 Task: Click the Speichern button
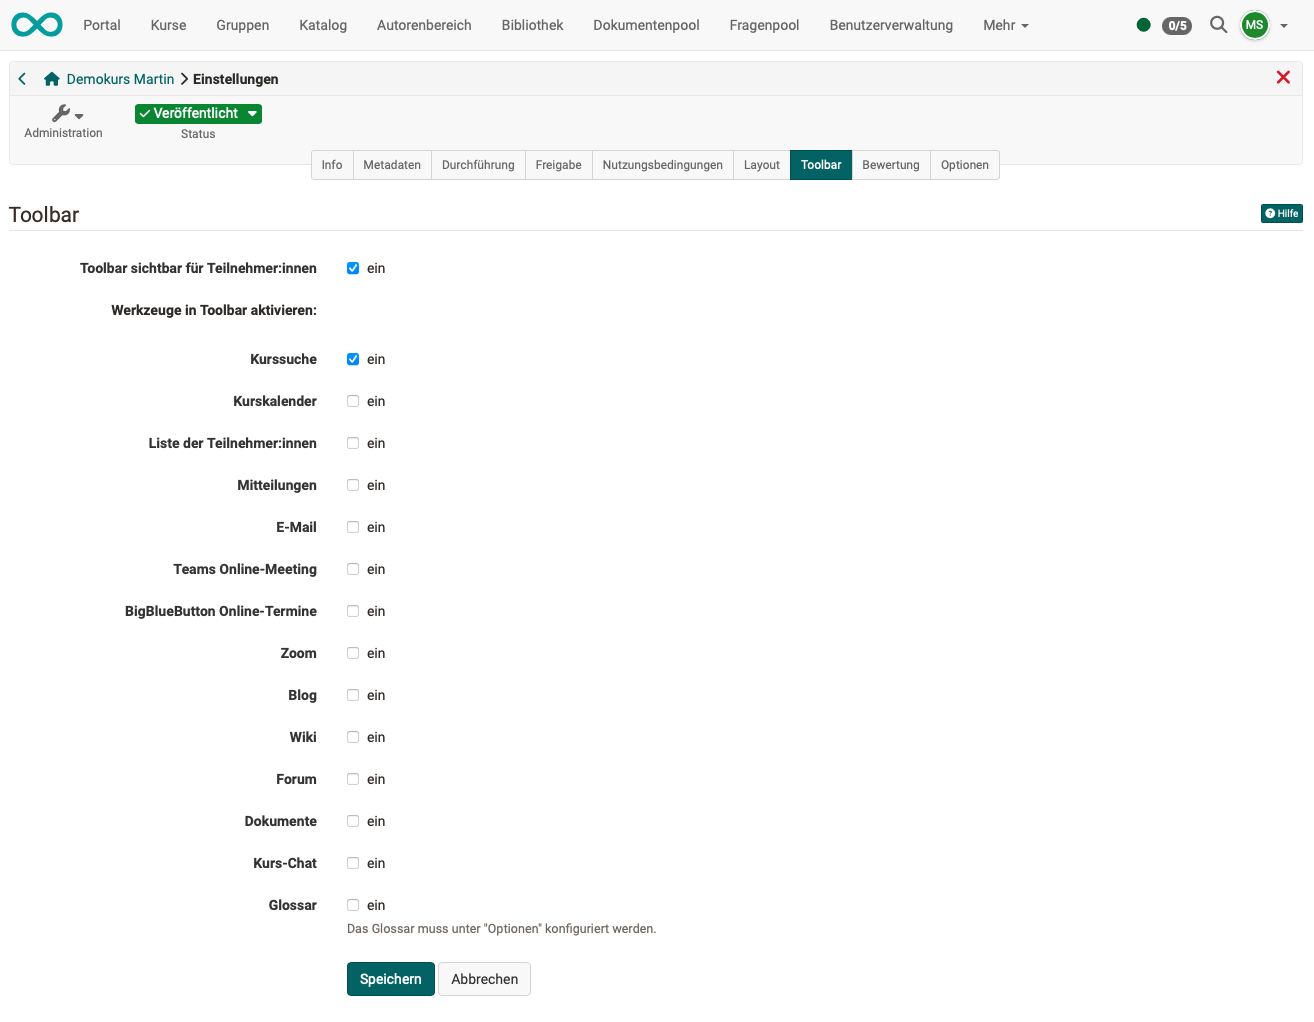tap(390, 979)
